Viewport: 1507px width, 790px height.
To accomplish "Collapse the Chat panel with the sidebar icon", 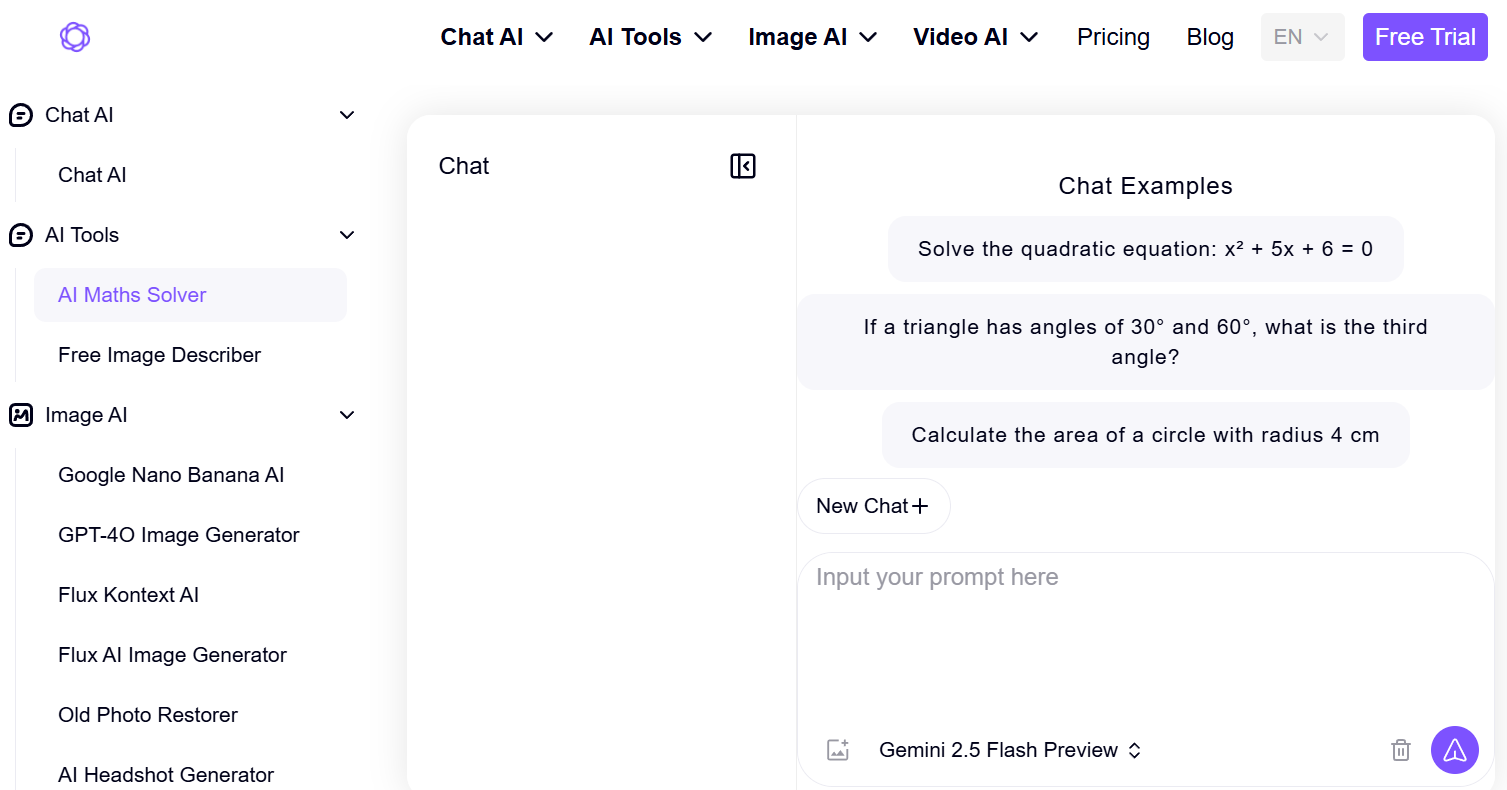I will [x=742, y=166].
